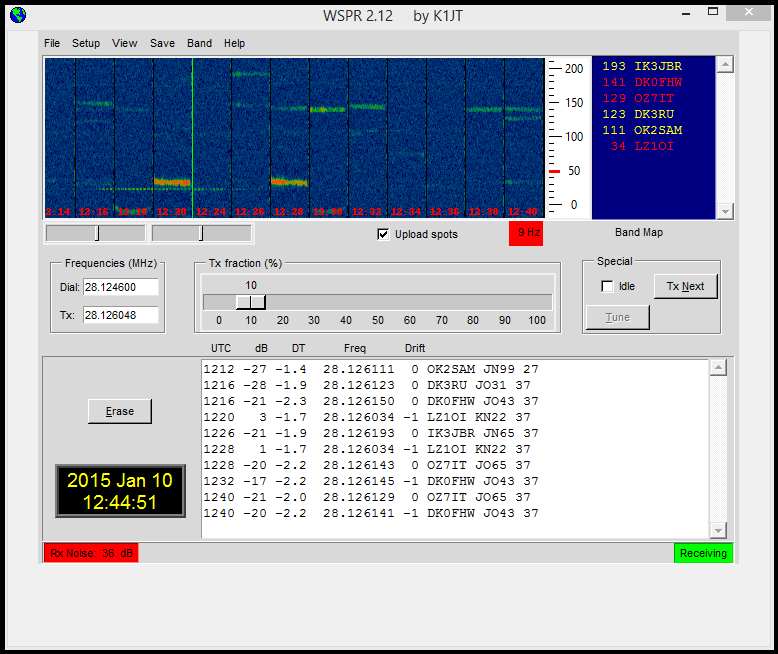Click the band map scroll down arrow
Viewport: 778px width, 654px height.
point(725,211)
